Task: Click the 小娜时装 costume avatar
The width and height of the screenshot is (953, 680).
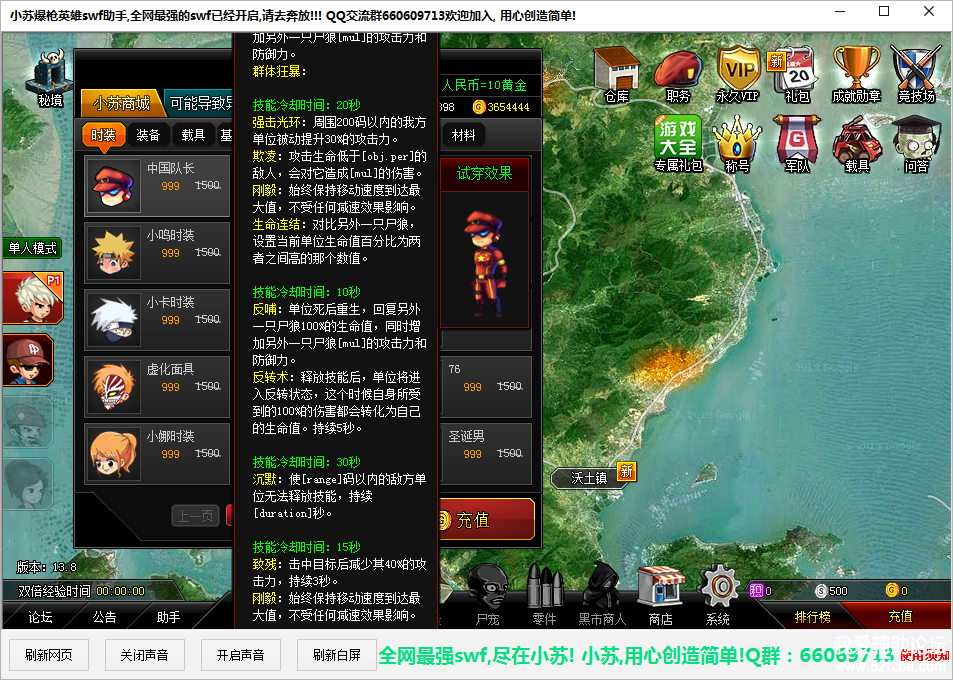Action: coord(114,454)
